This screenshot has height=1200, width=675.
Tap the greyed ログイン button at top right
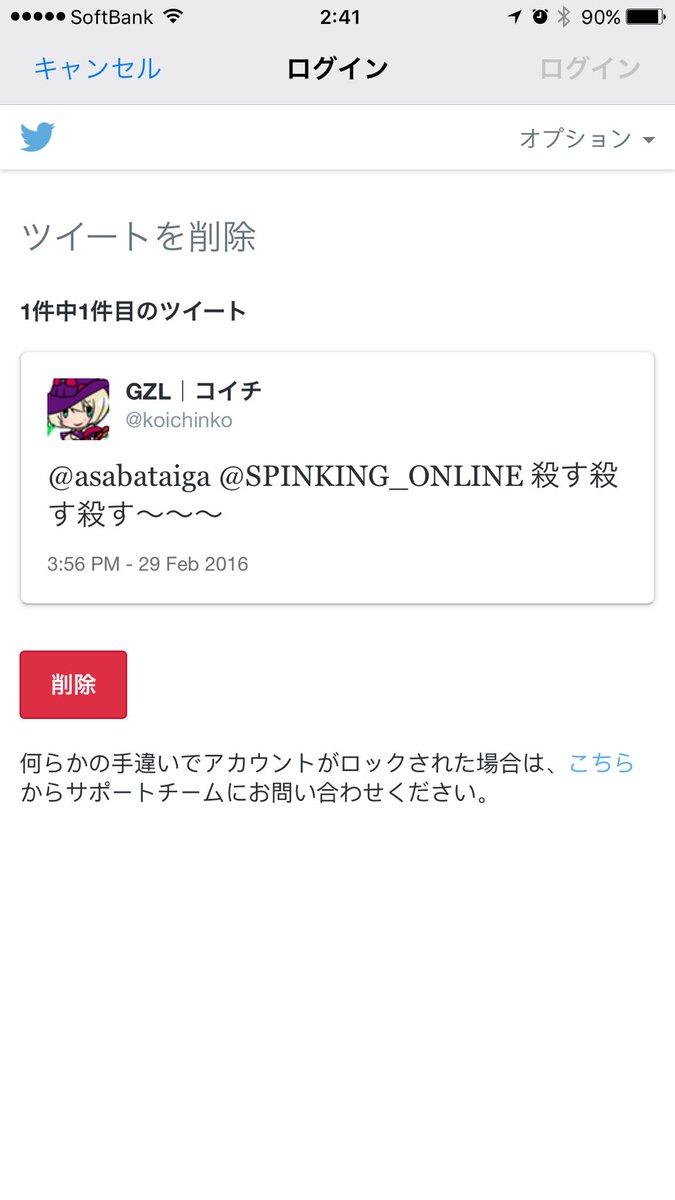[x=590, y=68]
